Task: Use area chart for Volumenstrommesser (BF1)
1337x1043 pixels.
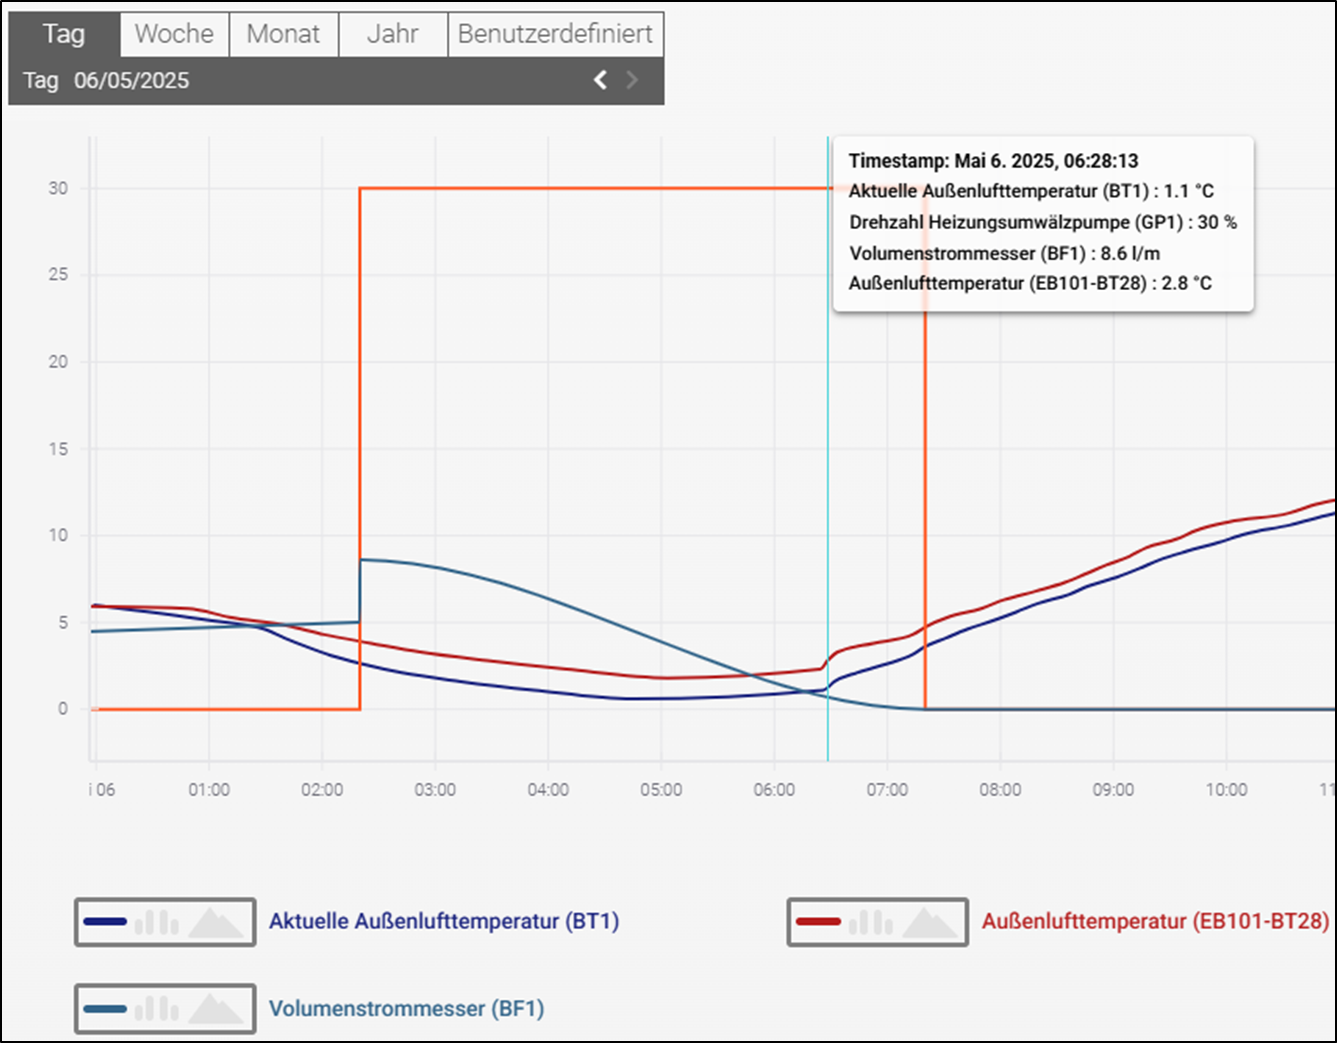Action: (x=216, y=1009)
